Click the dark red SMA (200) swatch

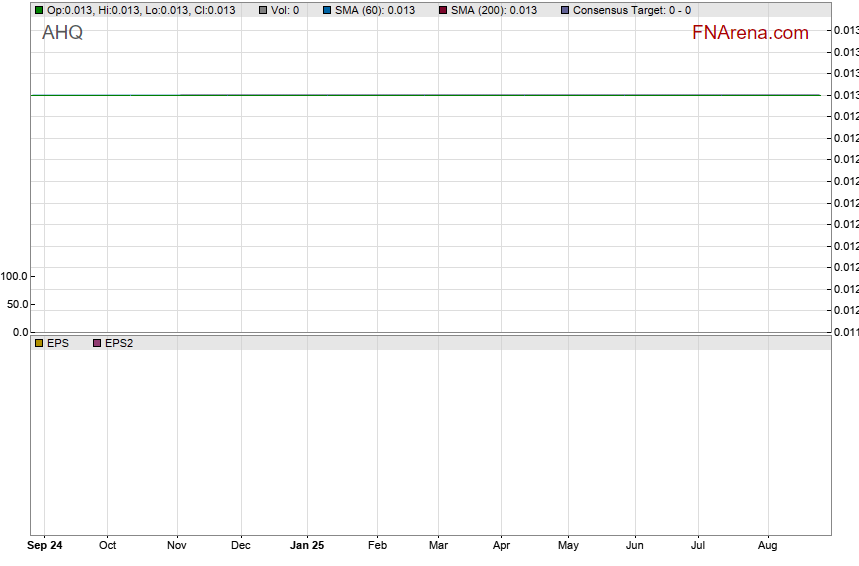443,10
